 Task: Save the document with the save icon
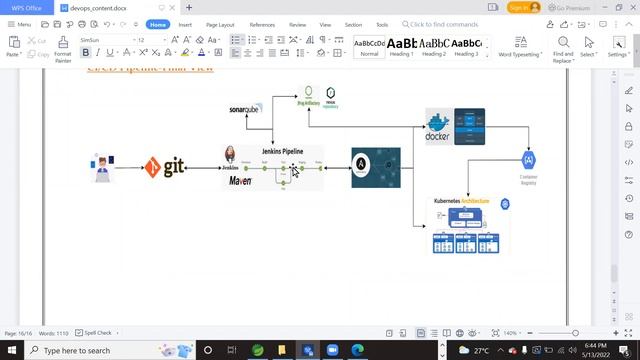pos(57,24)
